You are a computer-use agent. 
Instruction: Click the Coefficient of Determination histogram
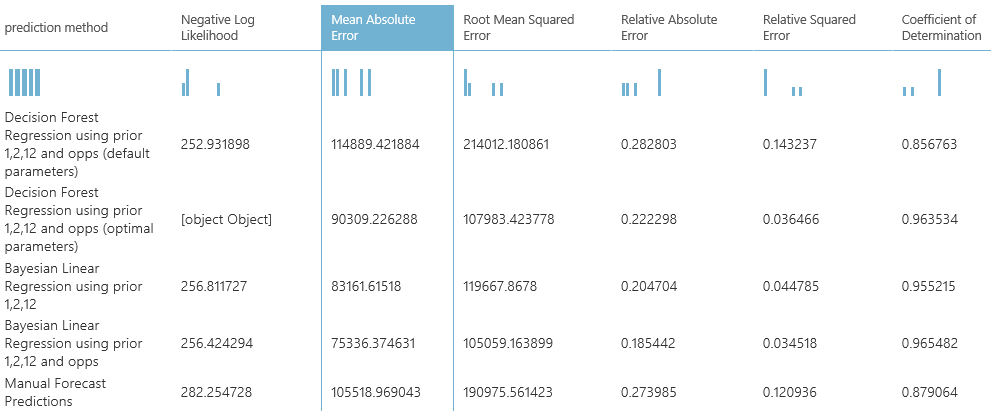[x=922, y=82]
